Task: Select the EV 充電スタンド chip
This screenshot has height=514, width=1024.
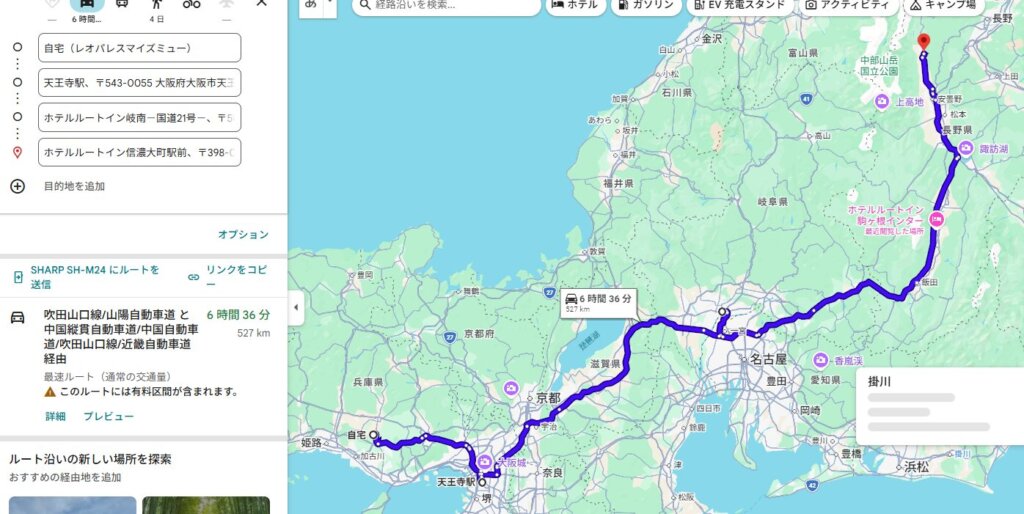Action: 739,5
